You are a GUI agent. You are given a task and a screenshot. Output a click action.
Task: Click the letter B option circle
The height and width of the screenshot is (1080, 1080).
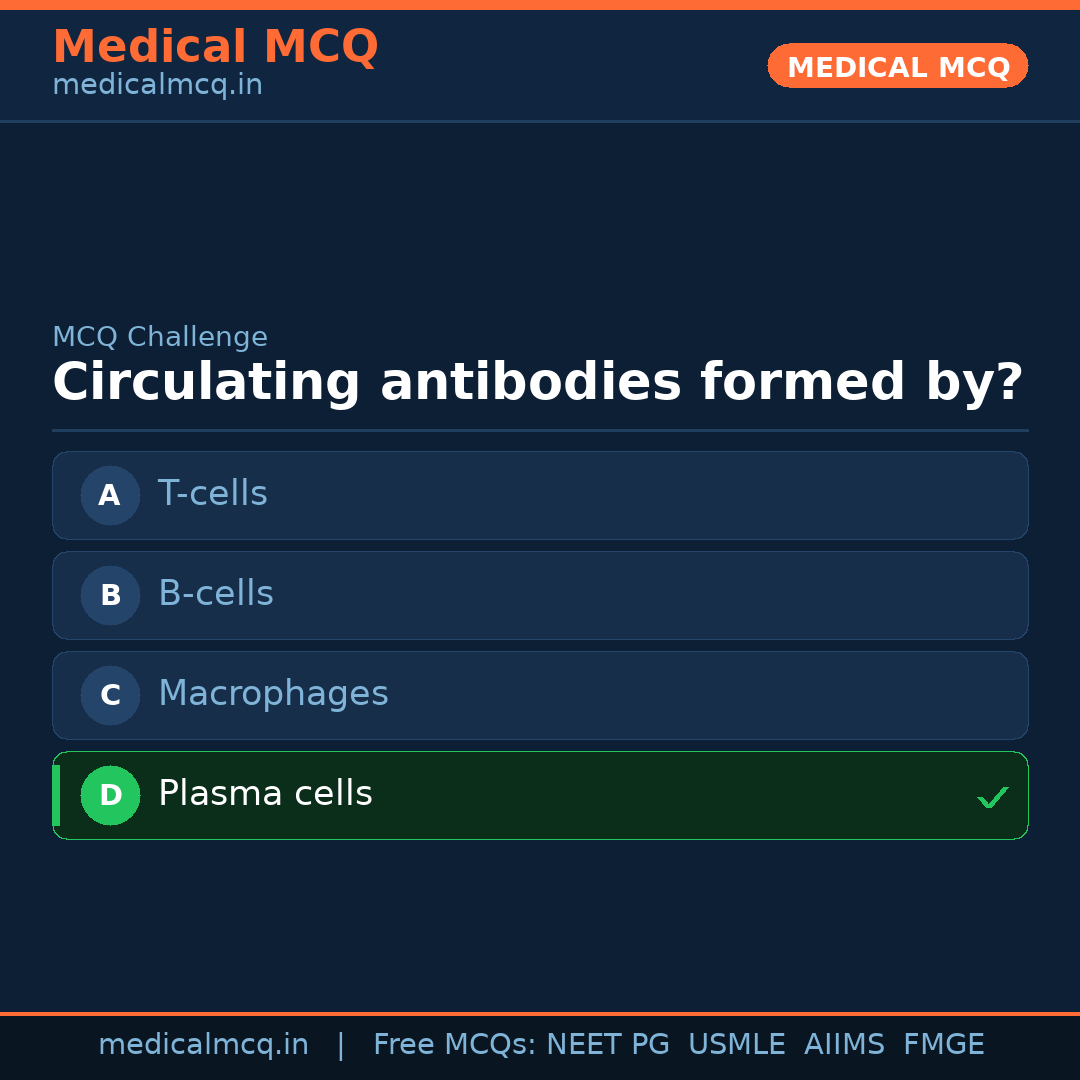110,595
